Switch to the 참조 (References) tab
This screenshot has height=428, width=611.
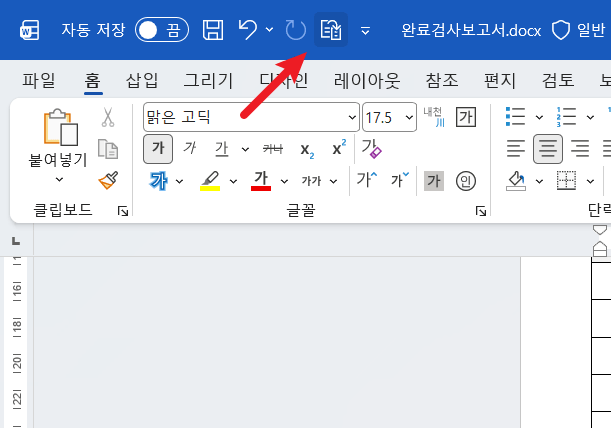pos(441,80)
